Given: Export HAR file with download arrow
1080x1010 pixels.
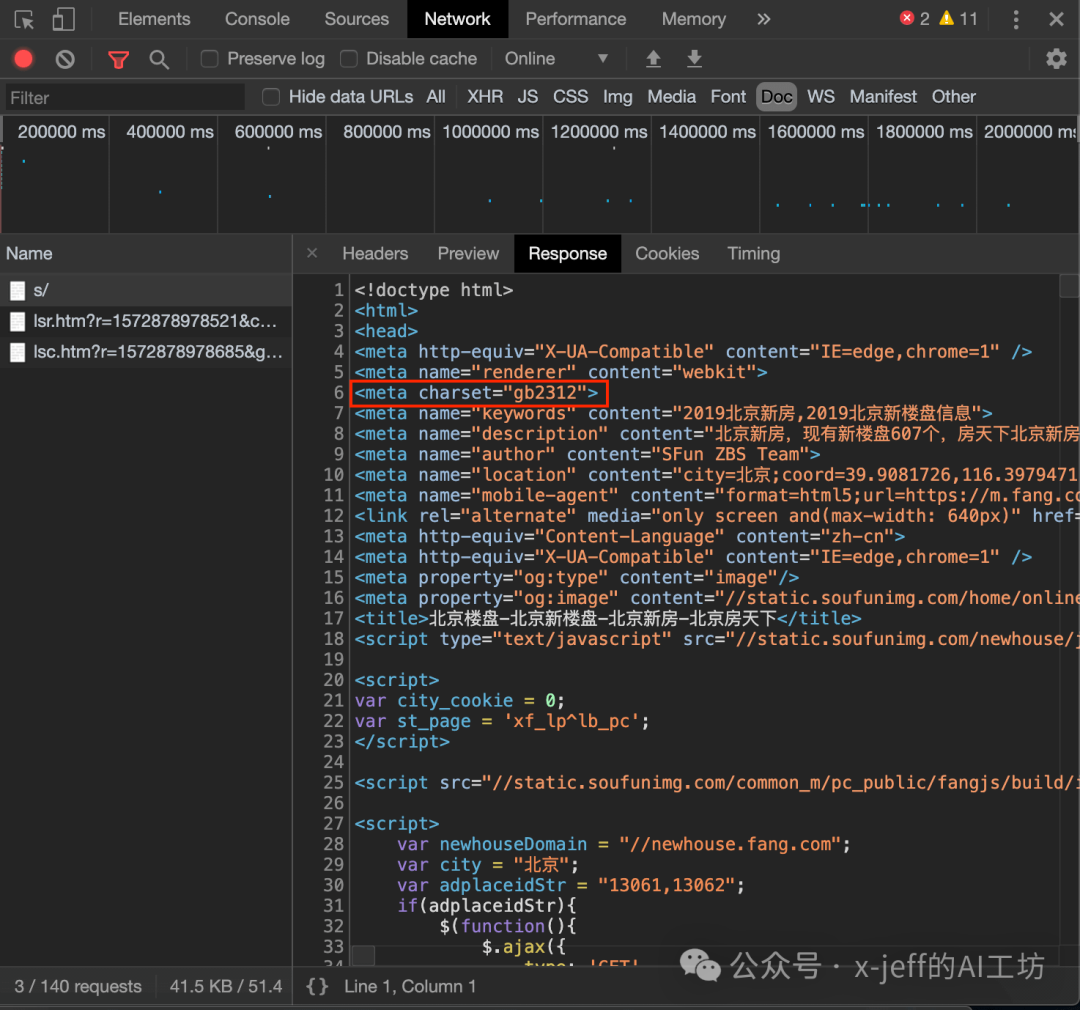Looking at the screenshot, I should (694, 59).
